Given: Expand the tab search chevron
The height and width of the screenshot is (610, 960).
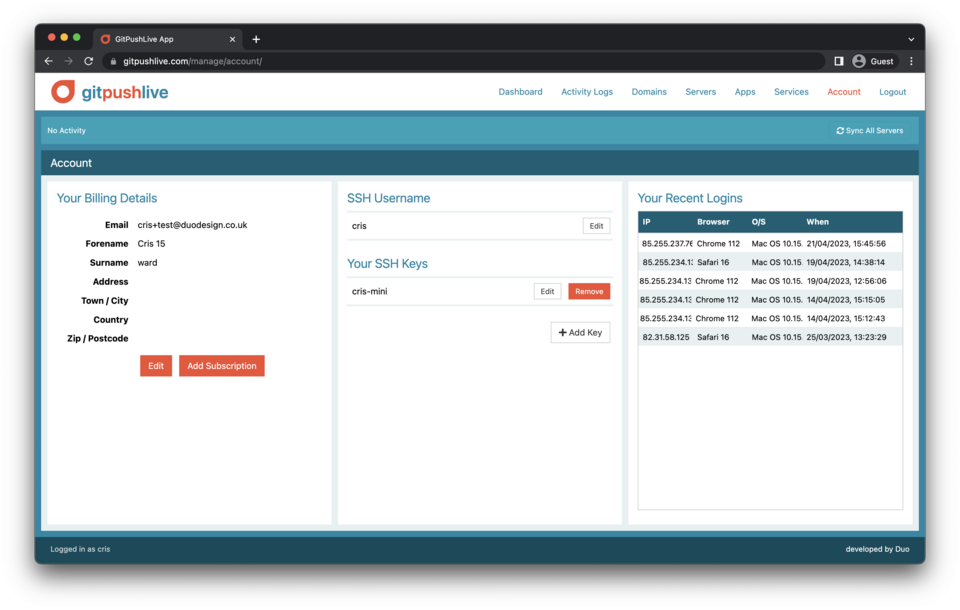Looking at the screenshot, I should (x=911, y=39).
